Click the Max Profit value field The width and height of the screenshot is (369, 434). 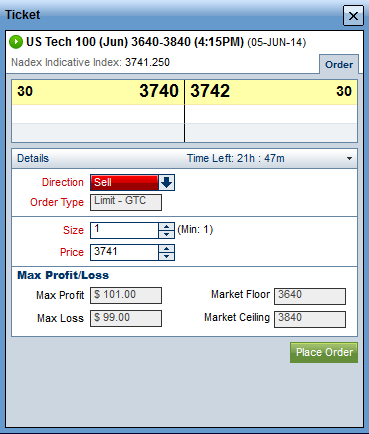click(126, 296)
